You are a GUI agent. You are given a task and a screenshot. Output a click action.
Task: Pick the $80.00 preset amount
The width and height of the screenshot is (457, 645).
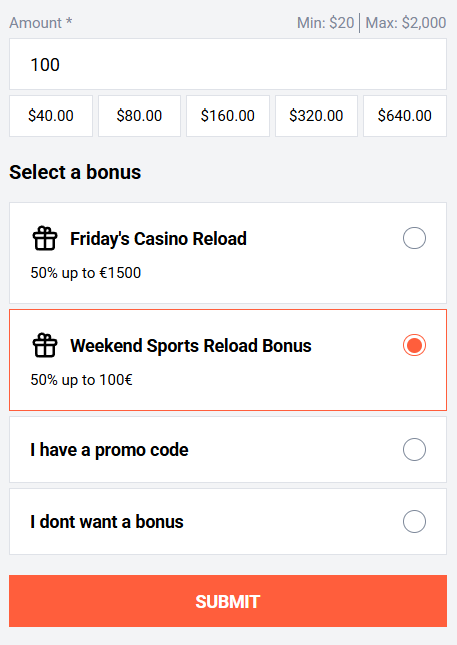(139, 116)
